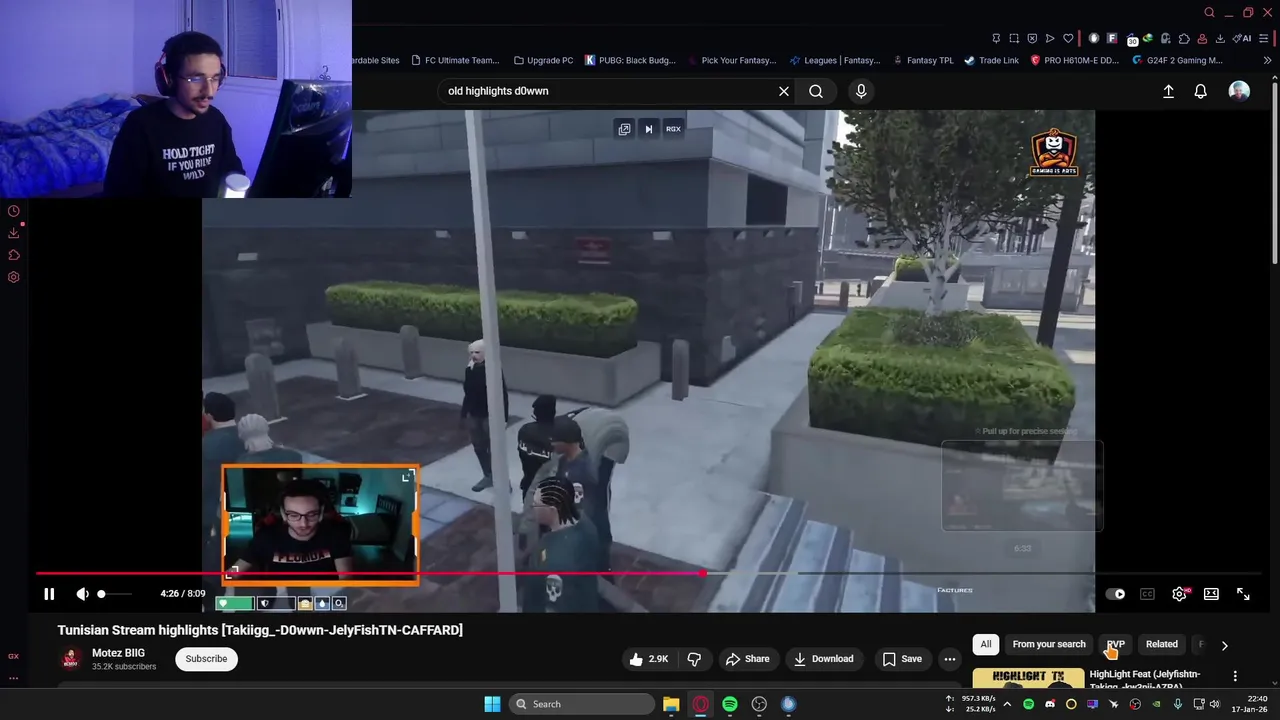The width and height of the screenshot is (1280, 720).
Task: Click the pop-out video icon above player
Action: pyautogui.click(x=625, y=129)
